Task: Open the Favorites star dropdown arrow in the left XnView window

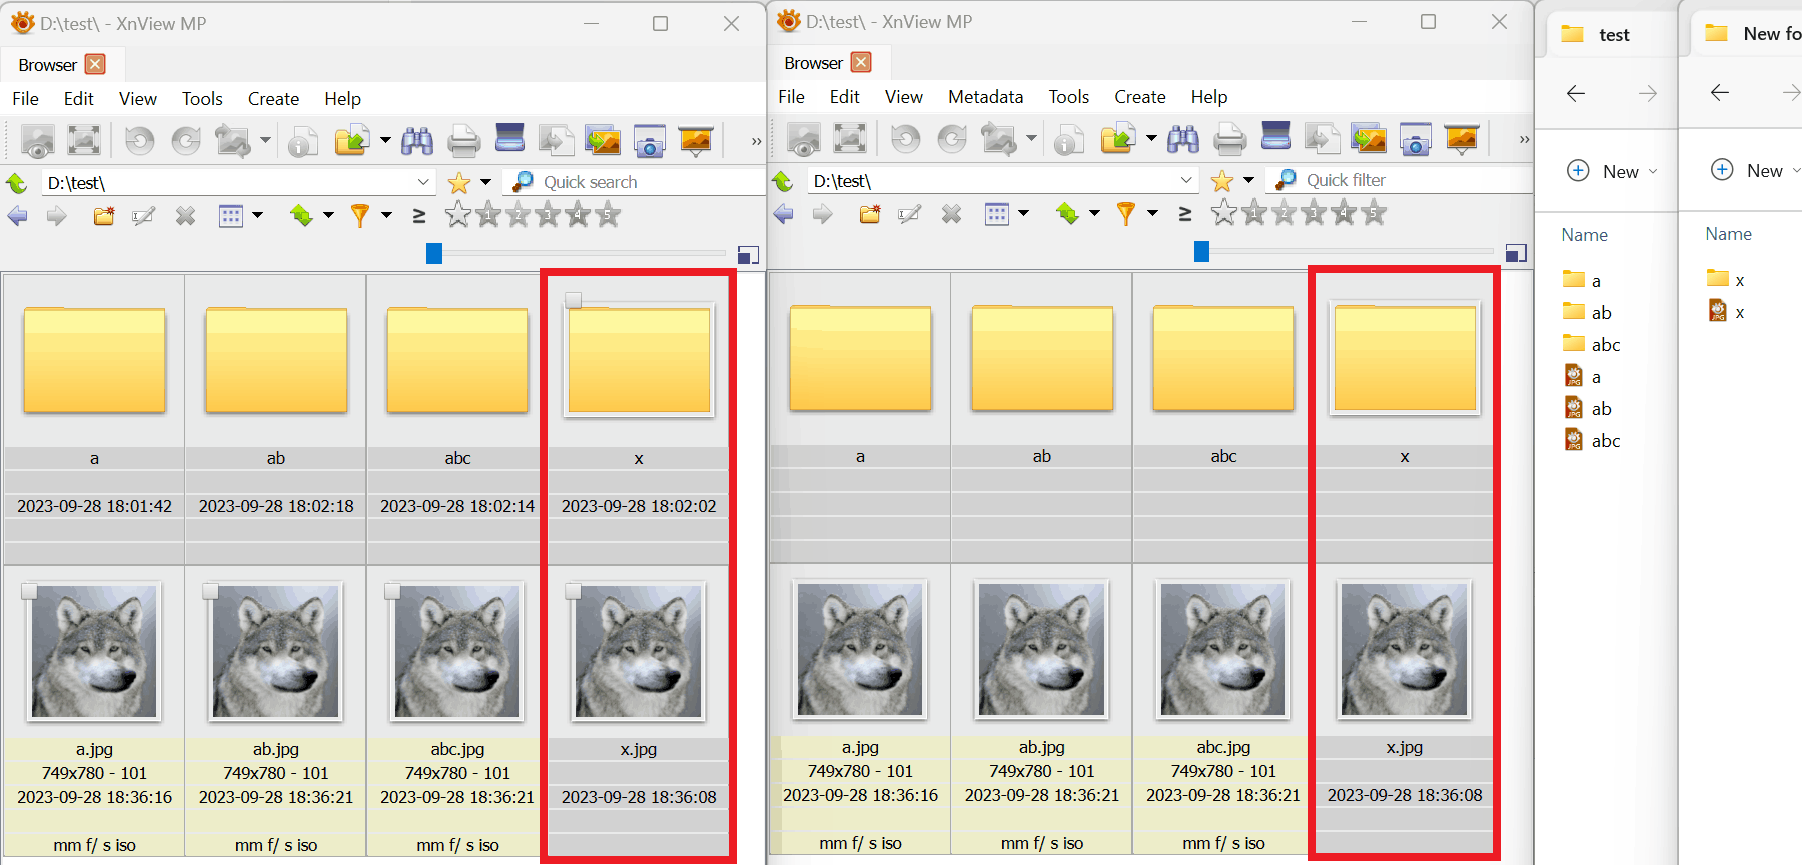Action: 485,182
